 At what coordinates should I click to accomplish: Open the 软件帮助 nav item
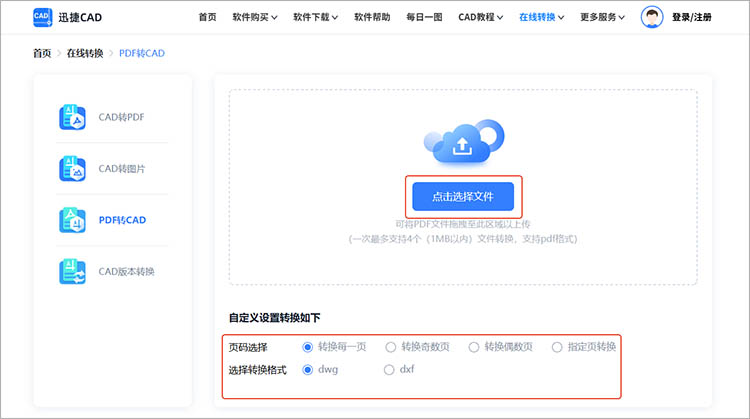(x=372, y=17)
